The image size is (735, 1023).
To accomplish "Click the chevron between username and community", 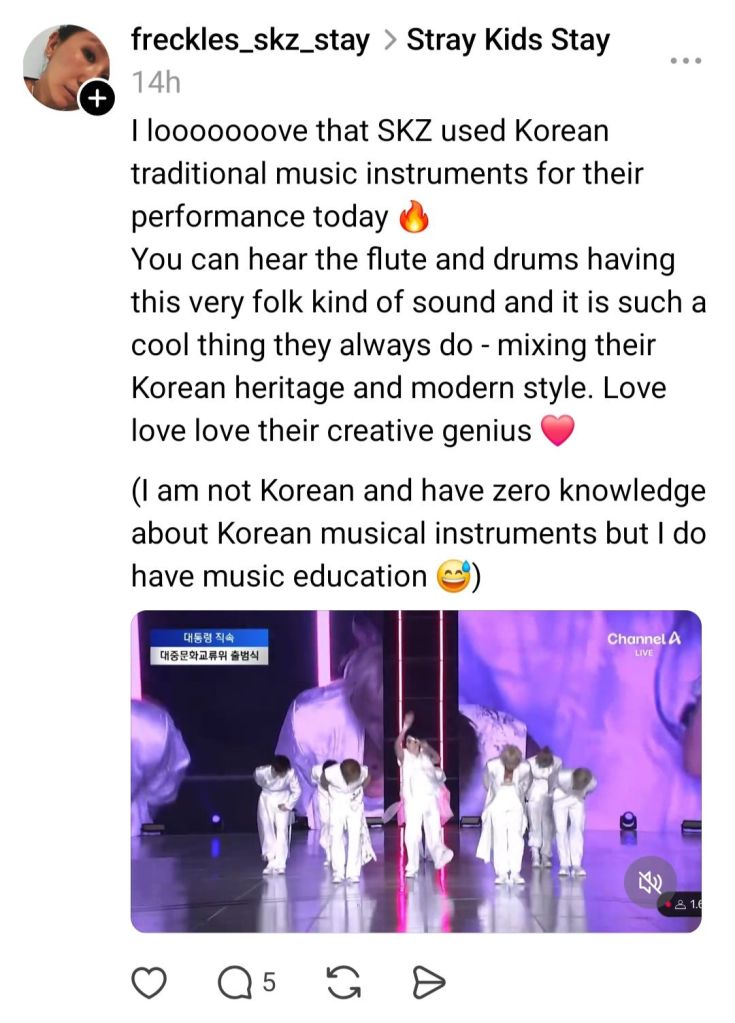I will 389,40.
